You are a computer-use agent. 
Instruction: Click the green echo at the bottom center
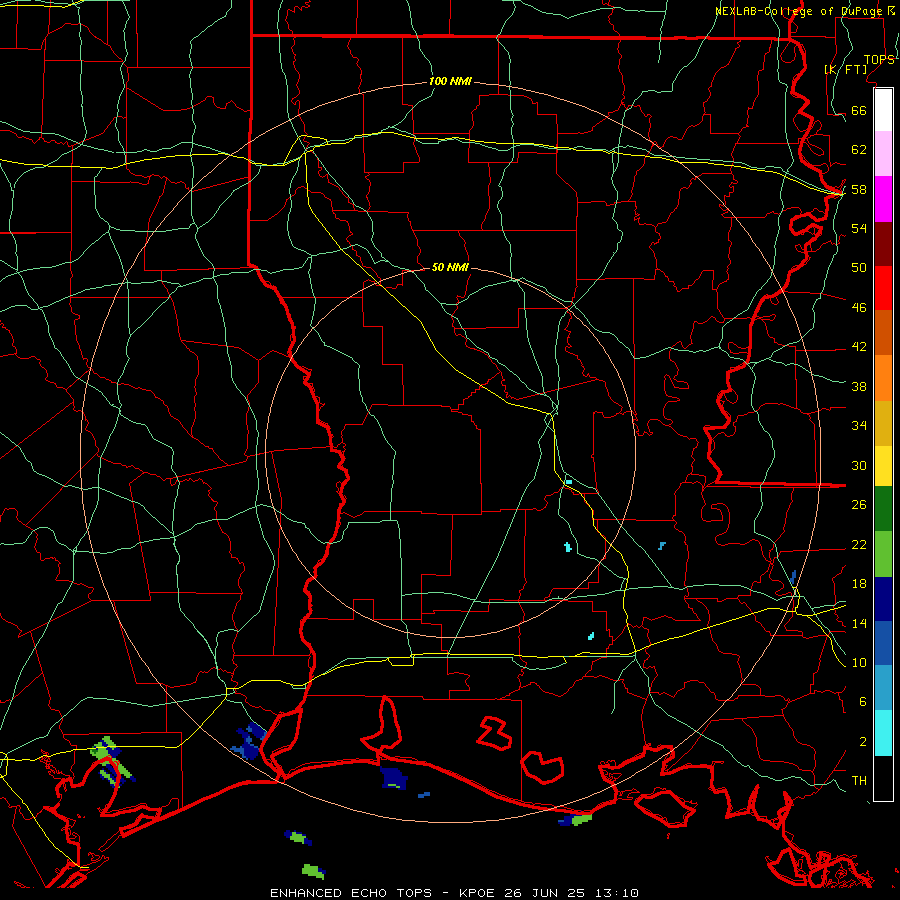313,871
